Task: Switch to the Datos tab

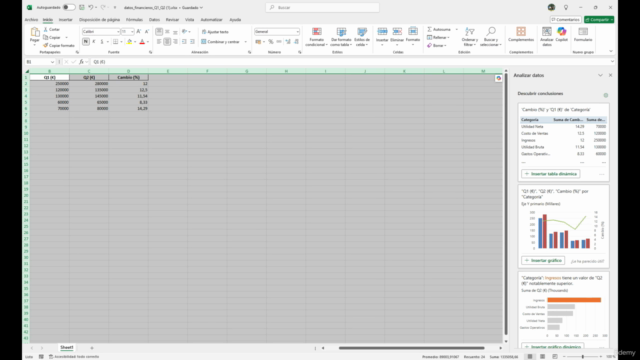Action: click(154, 20)
